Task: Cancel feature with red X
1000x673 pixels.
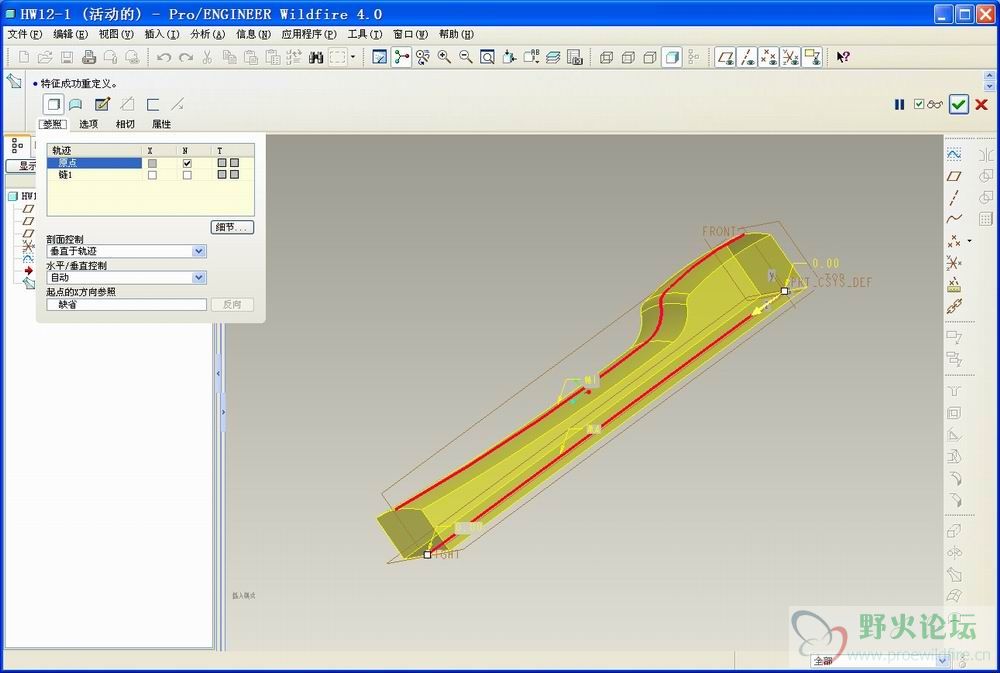Action: click(982, 105)
